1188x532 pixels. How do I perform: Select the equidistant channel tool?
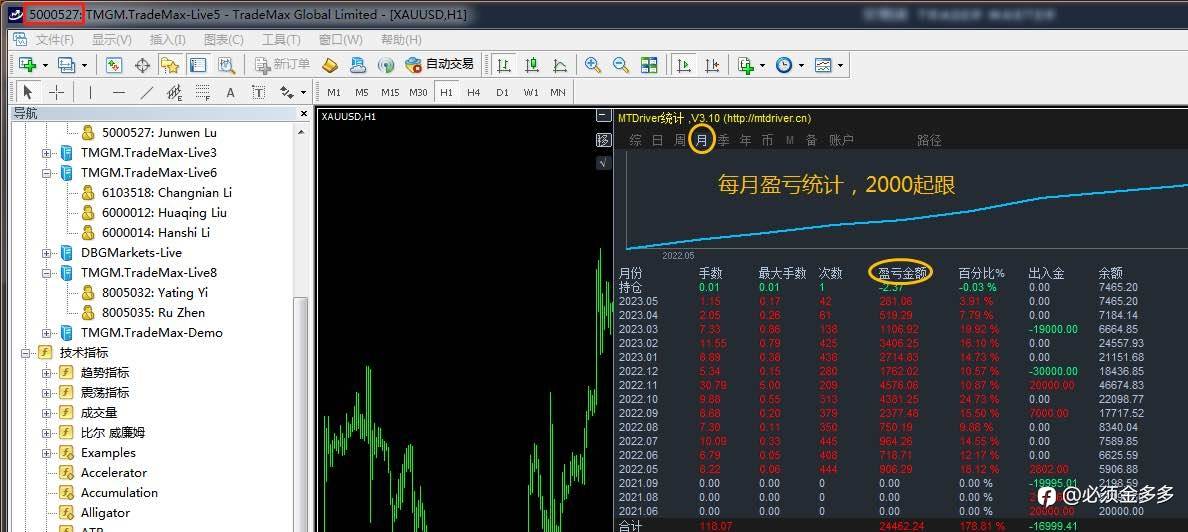pos(174,92)
